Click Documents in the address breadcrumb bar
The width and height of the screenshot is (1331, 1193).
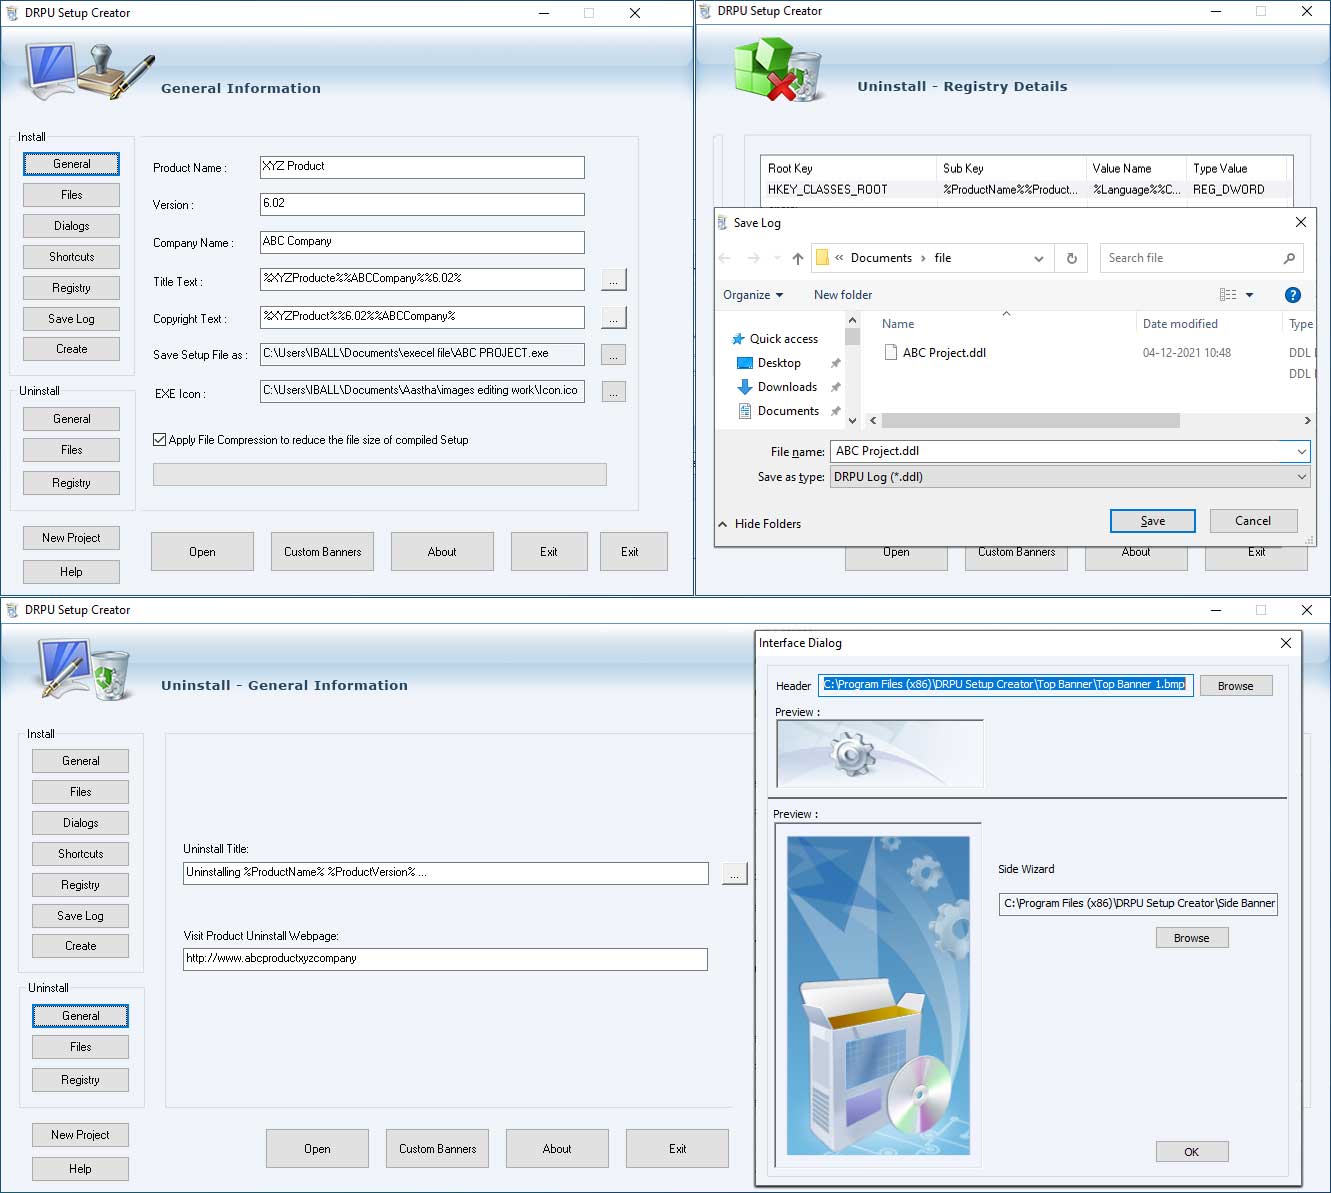point(881,258)
